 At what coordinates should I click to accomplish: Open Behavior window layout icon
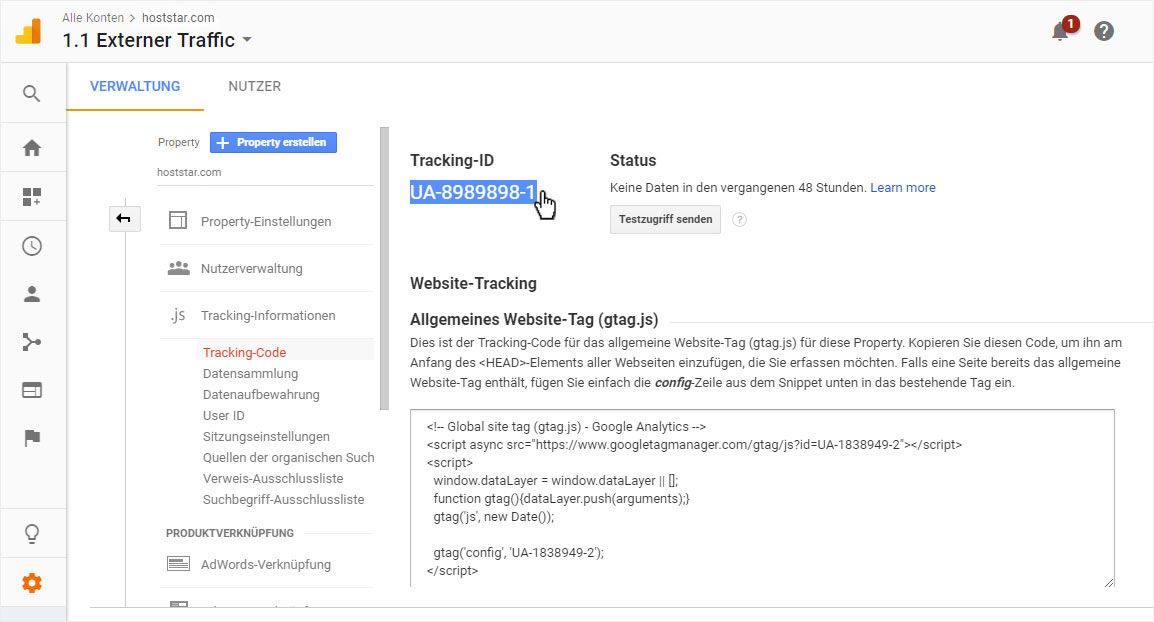tap(32, 390)
